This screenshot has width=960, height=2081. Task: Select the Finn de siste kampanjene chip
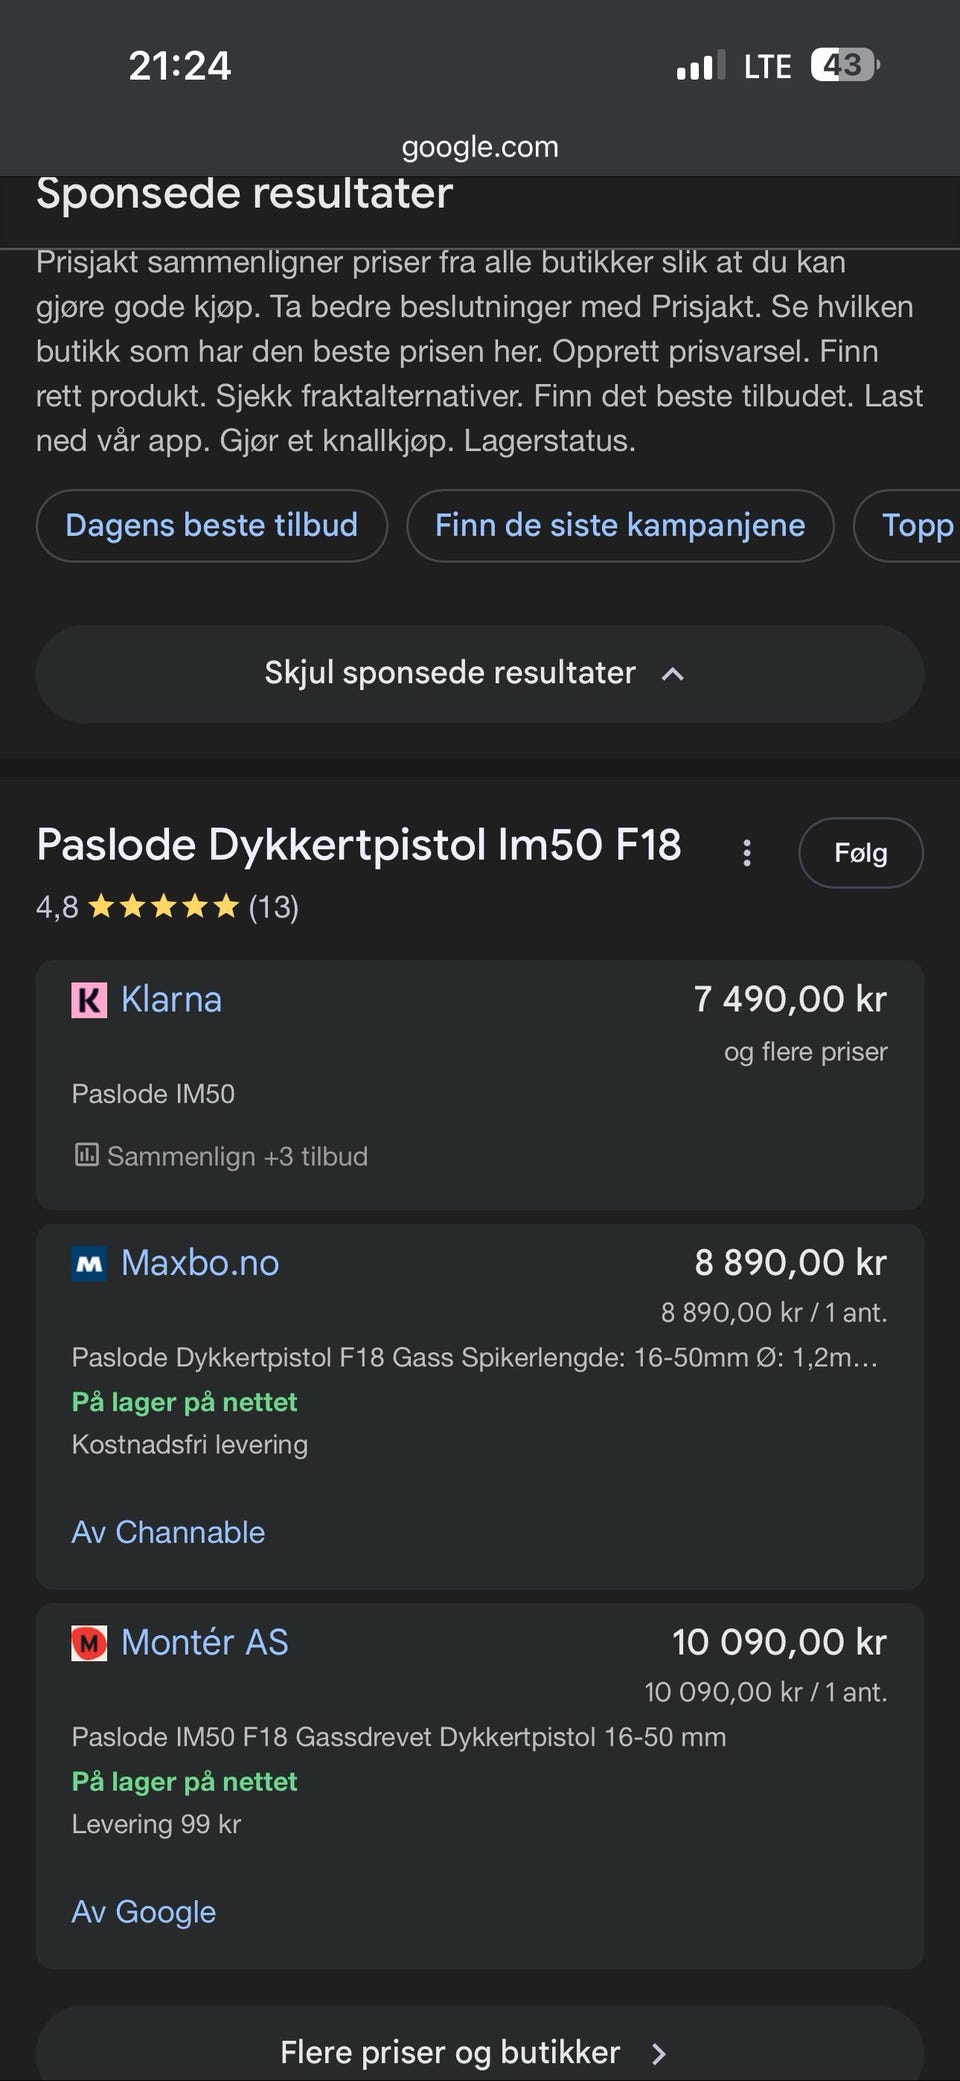(620, 526)
